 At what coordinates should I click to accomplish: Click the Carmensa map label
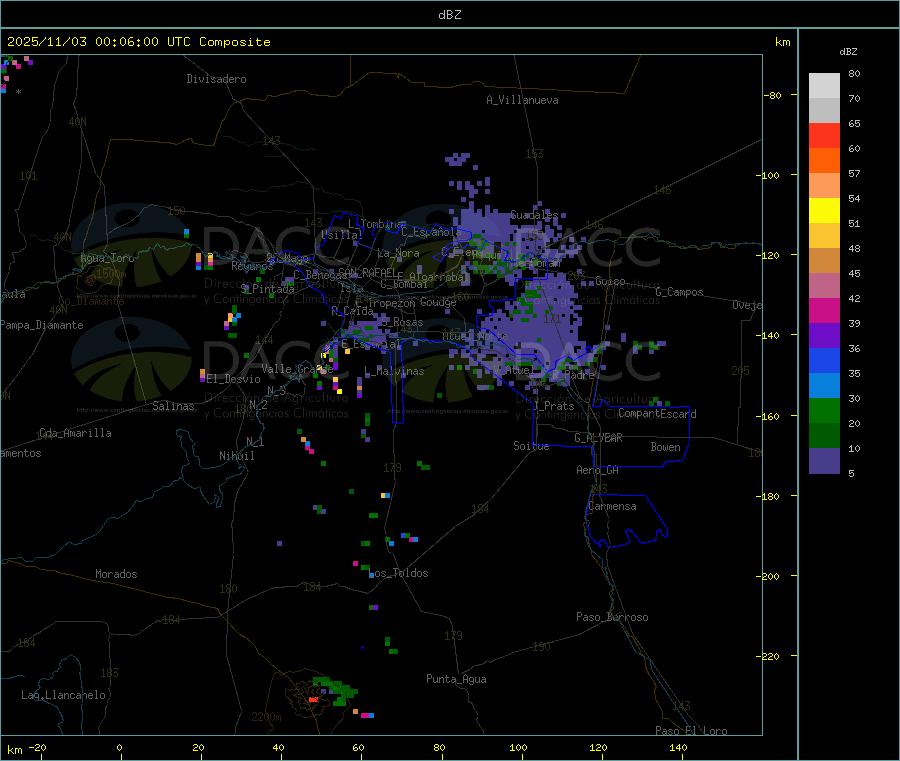[x=612, y=506]
